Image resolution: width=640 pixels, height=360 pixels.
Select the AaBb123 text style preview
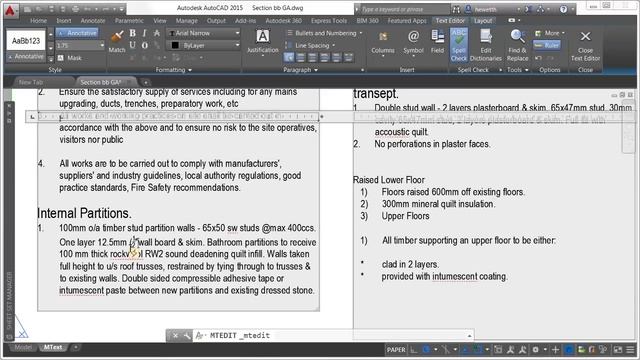[x=26, y=40]
